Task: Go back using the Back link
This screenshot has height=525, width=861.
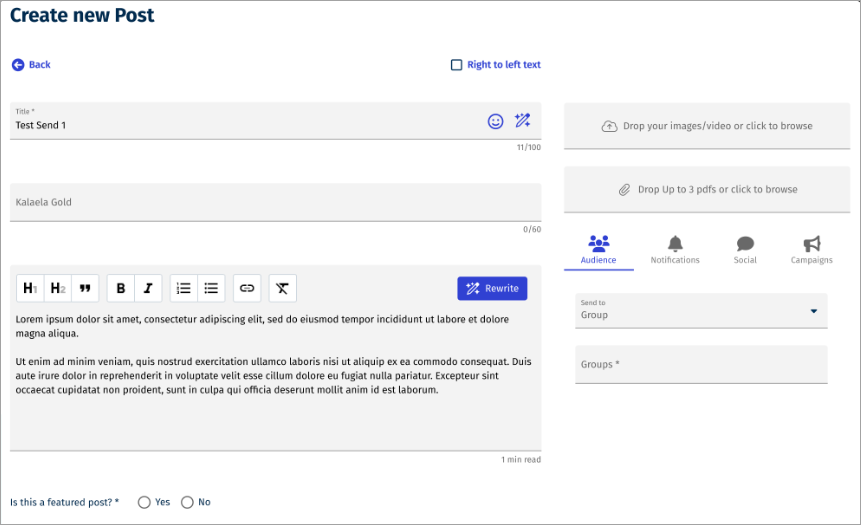Action: 31,65
